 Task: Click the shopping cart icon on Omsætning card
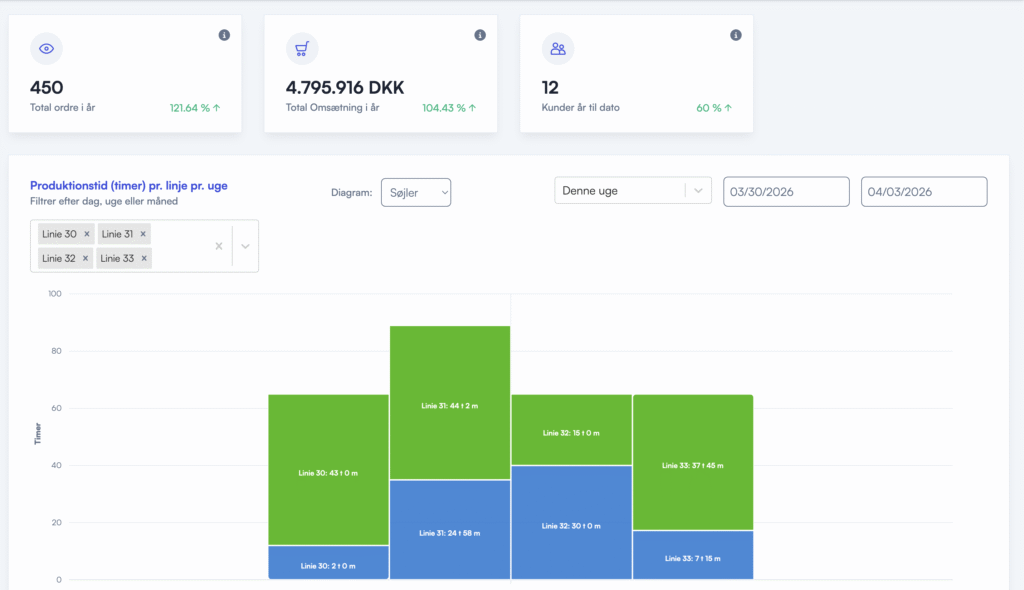302,48
